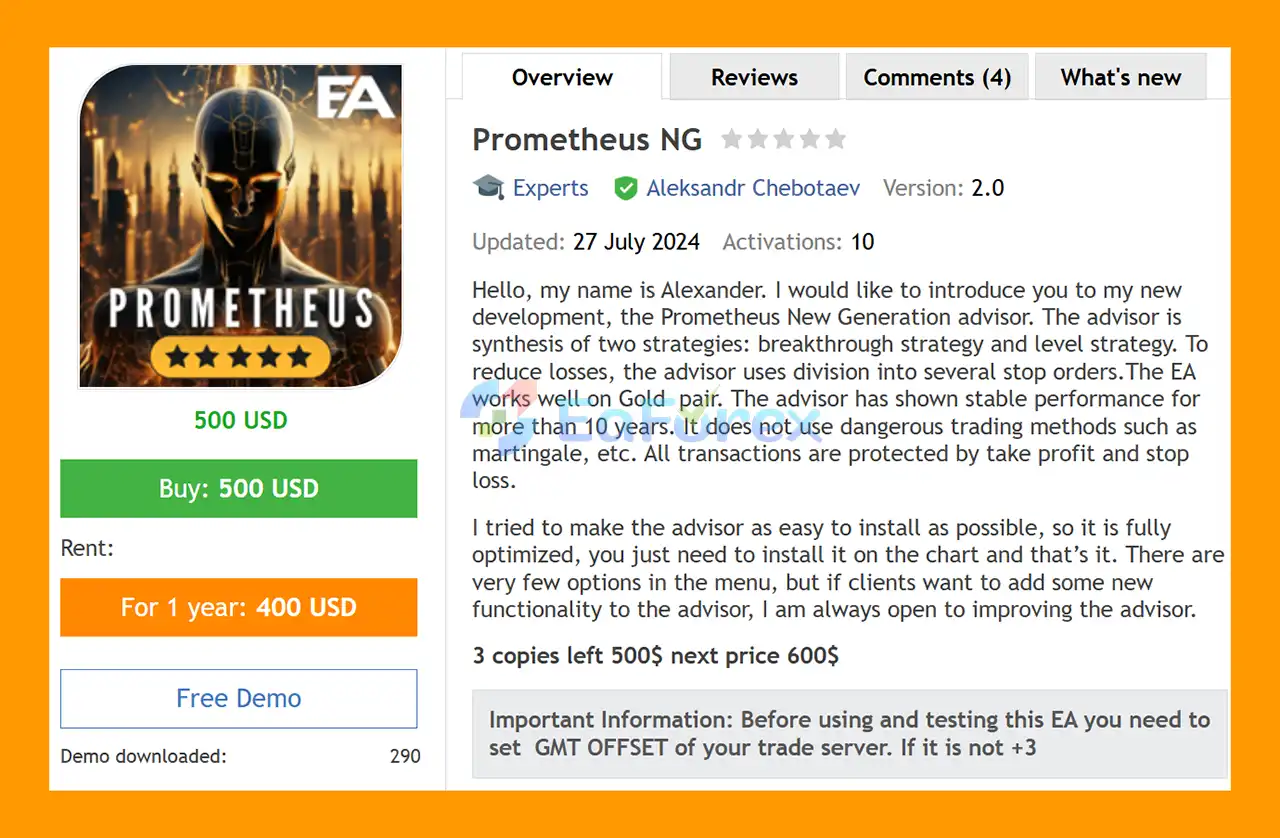Open the Experts category link

(550, 188)
